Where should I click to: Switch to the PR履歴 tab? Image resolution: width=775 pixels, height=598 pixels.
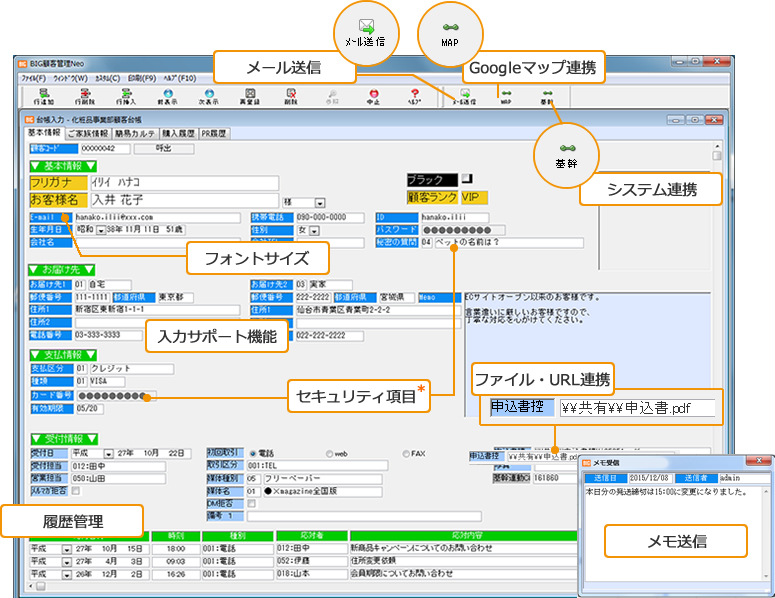[214, 133]
